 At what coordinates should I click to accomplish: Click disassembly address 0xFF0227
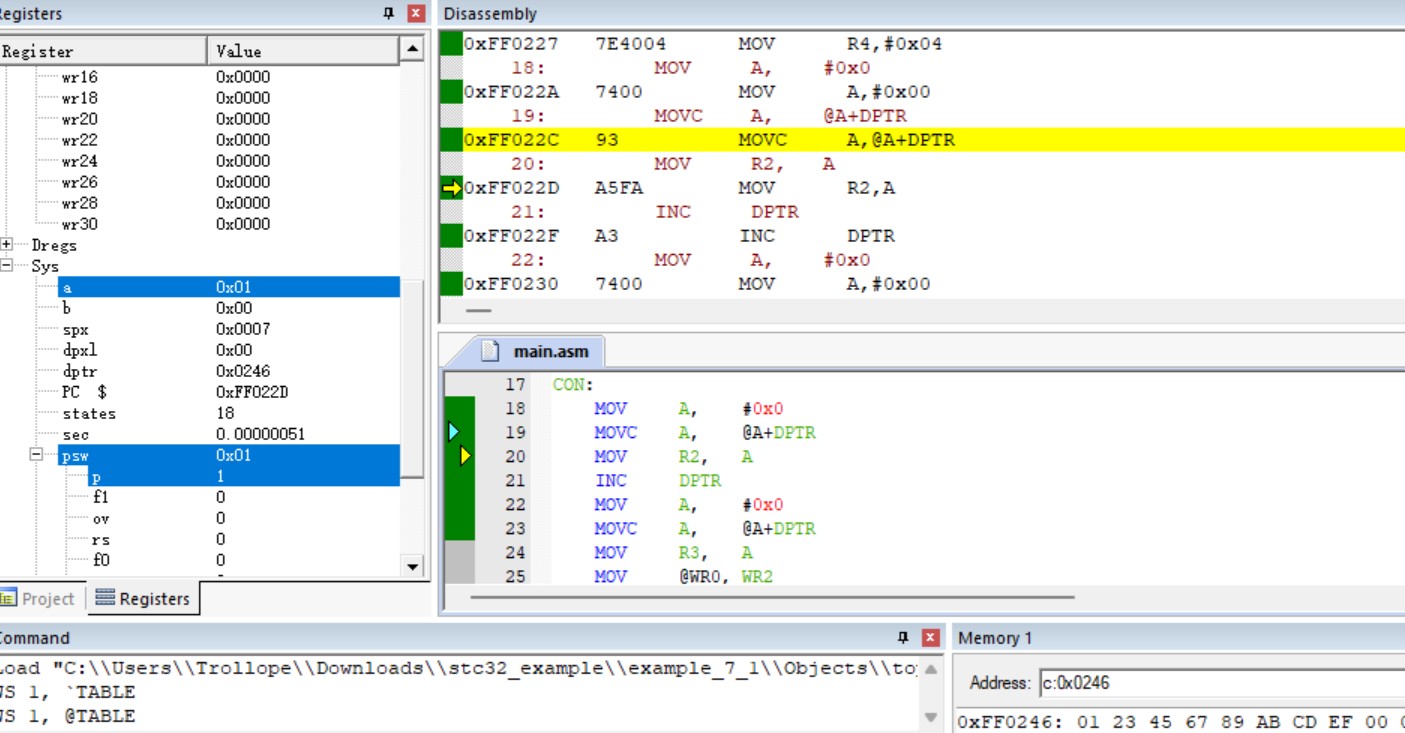pyautogui.click(x=511, y=43)
